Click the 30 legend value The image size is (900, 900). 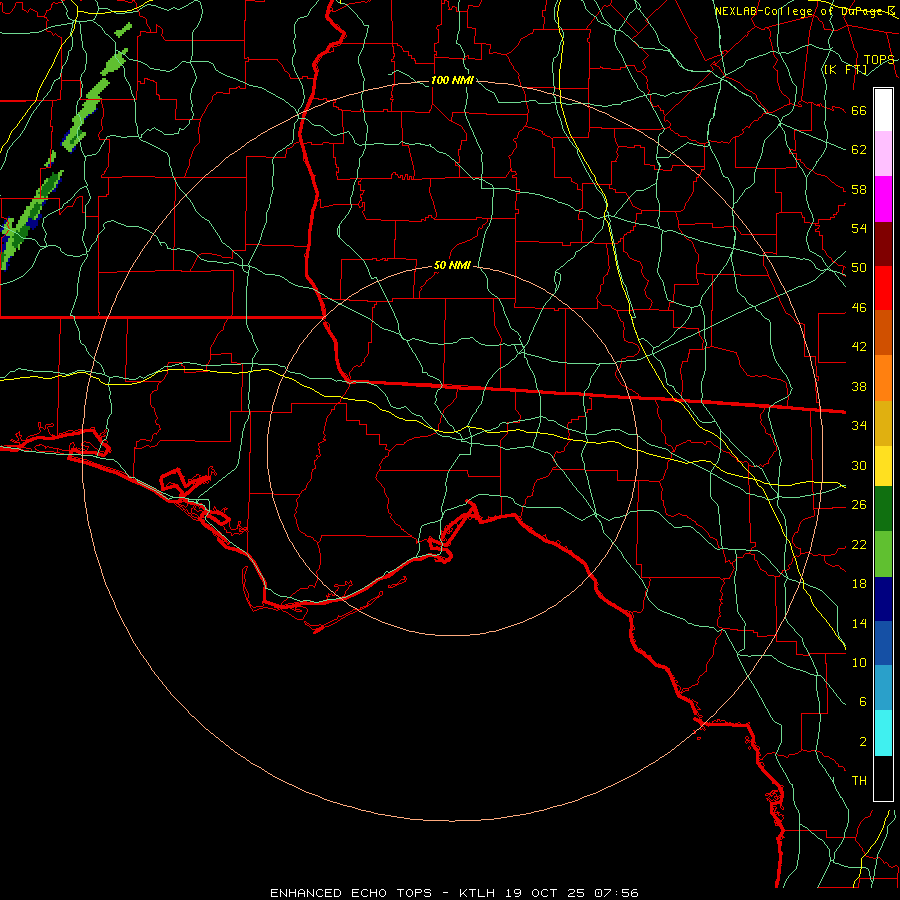[859, 465]
